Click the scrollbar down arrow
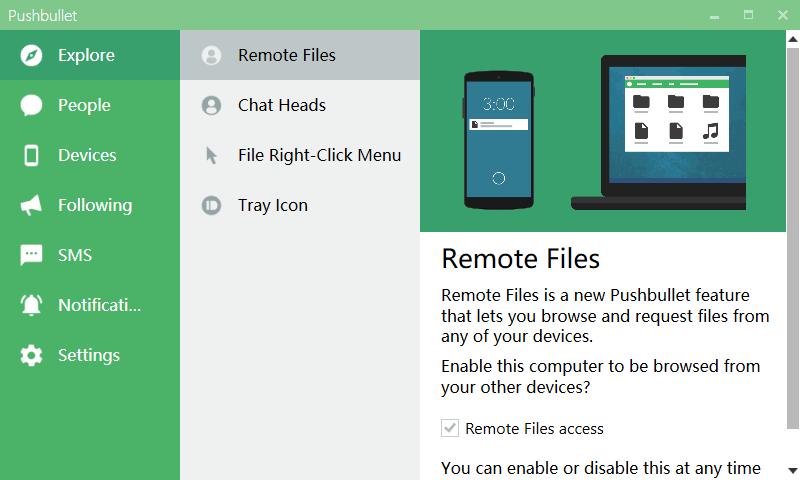This screenshot has width=800, height=480. pos(792,469)
